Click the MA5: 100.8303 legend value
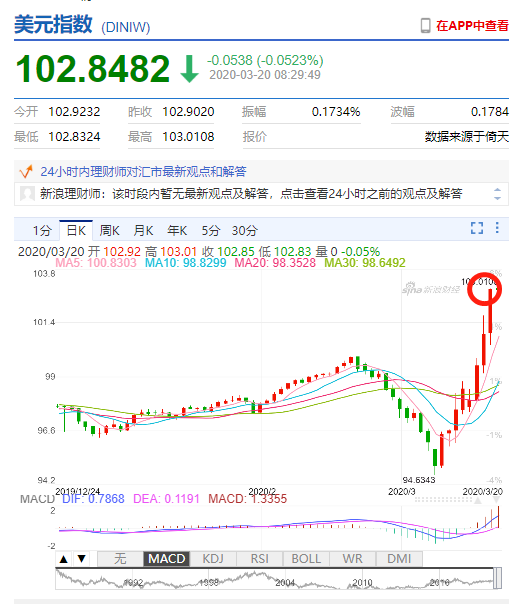 (96, 263)
